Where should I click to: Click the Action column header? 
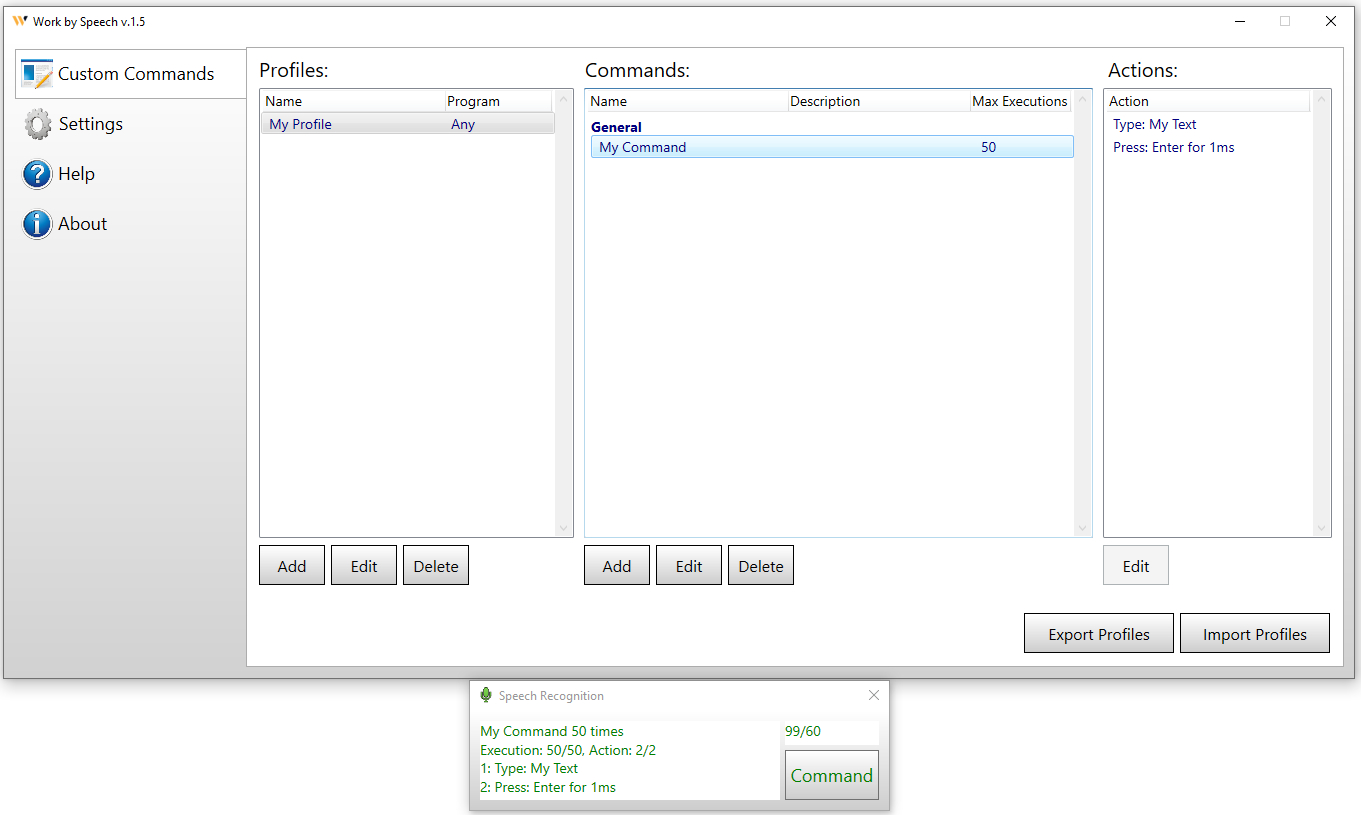[x=1207, y=101]
